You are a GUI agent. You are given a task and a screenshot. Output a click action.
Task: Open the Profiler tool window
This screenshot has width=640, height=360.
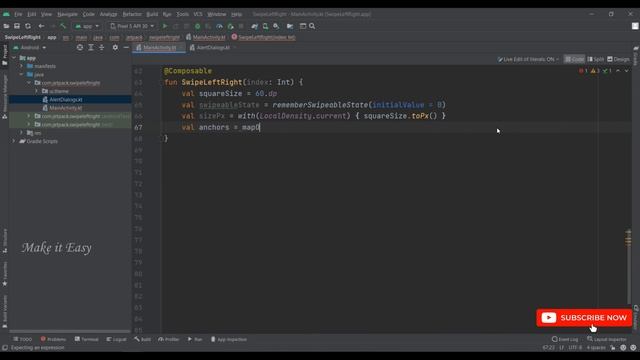click(169, 340)
